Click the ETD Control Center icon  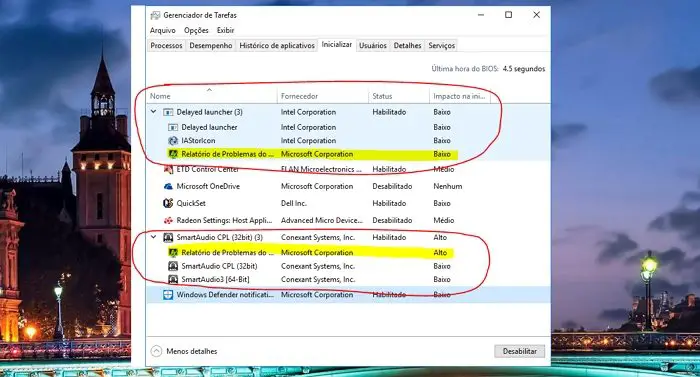pos(168,169)
